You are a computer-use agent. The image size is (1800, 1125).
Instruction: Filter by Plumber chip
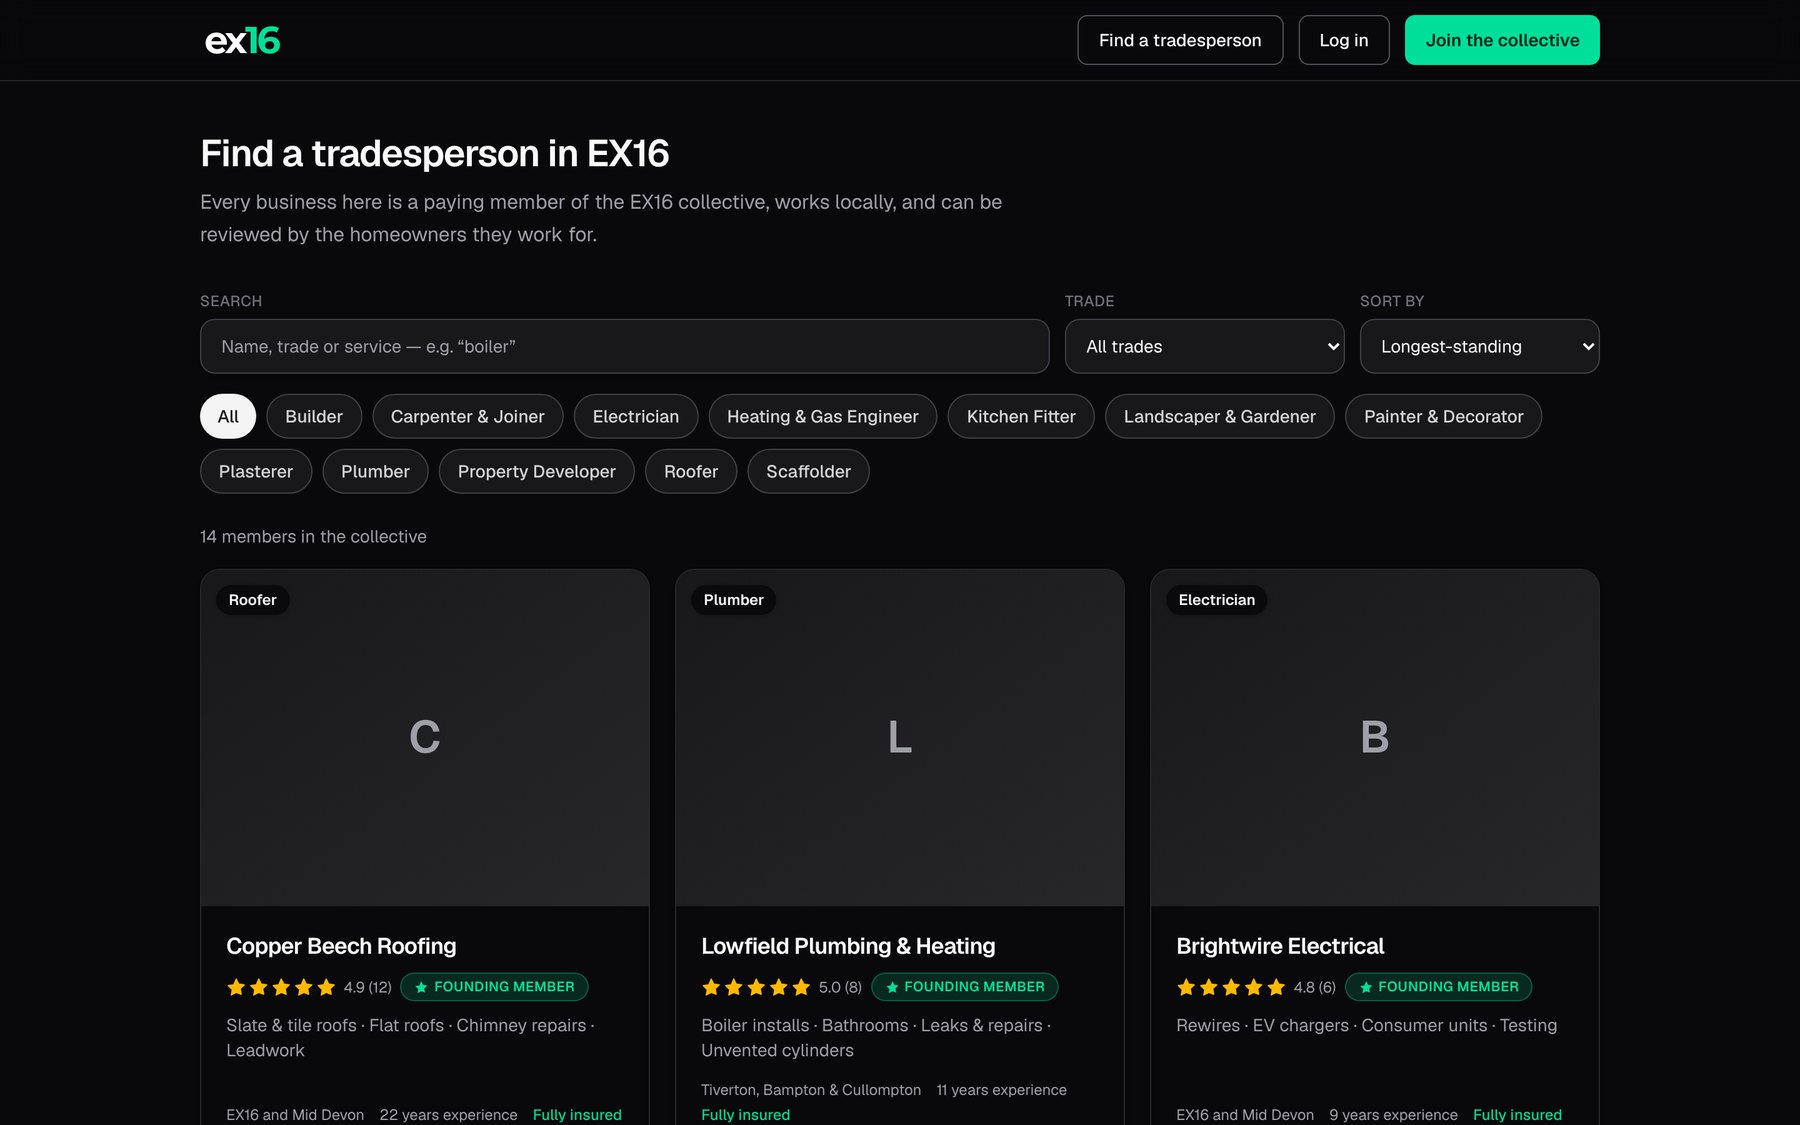(375, 471)
